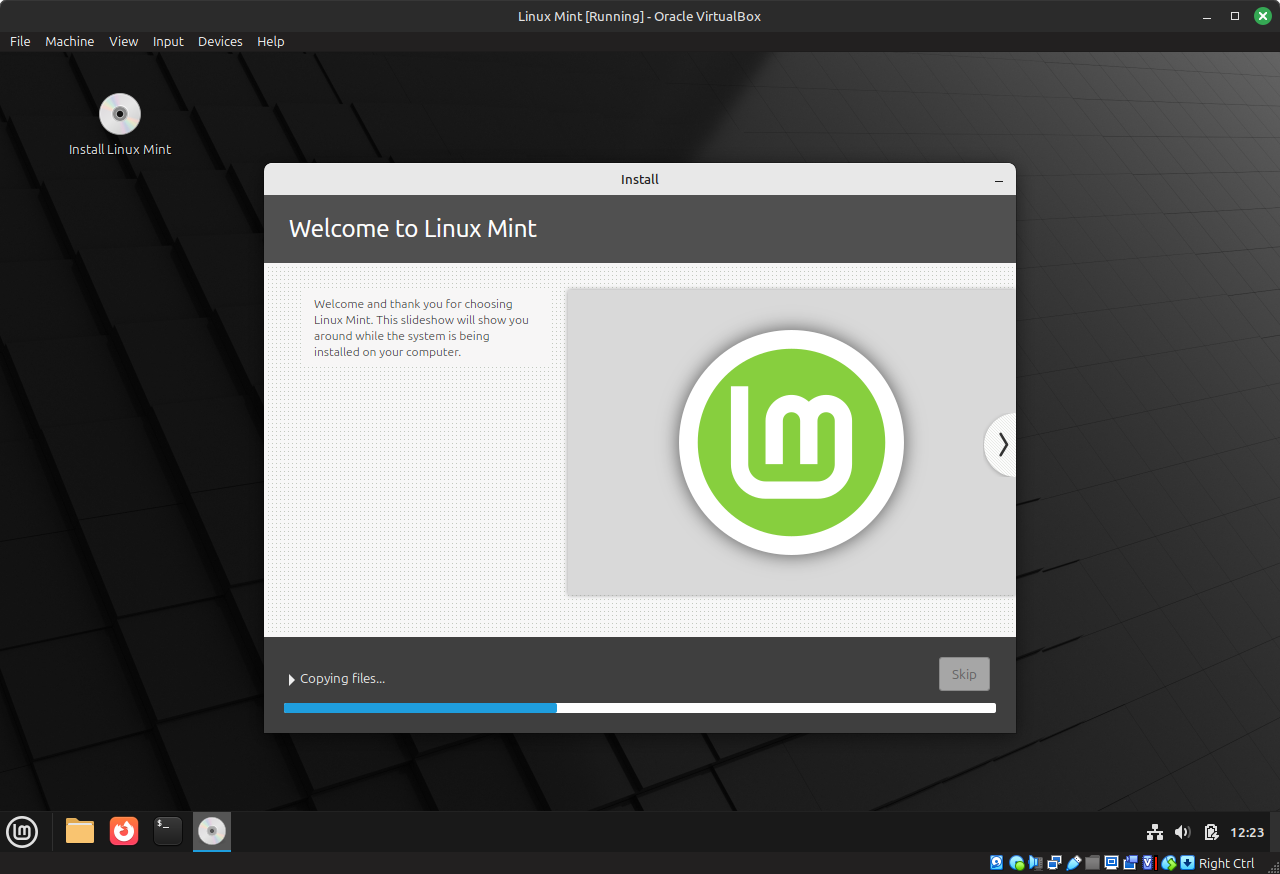Screen dimensions: 1280x874
Task: Open the Linux Mint start menu
Action: pyautogui.click(x=22, y=831)
